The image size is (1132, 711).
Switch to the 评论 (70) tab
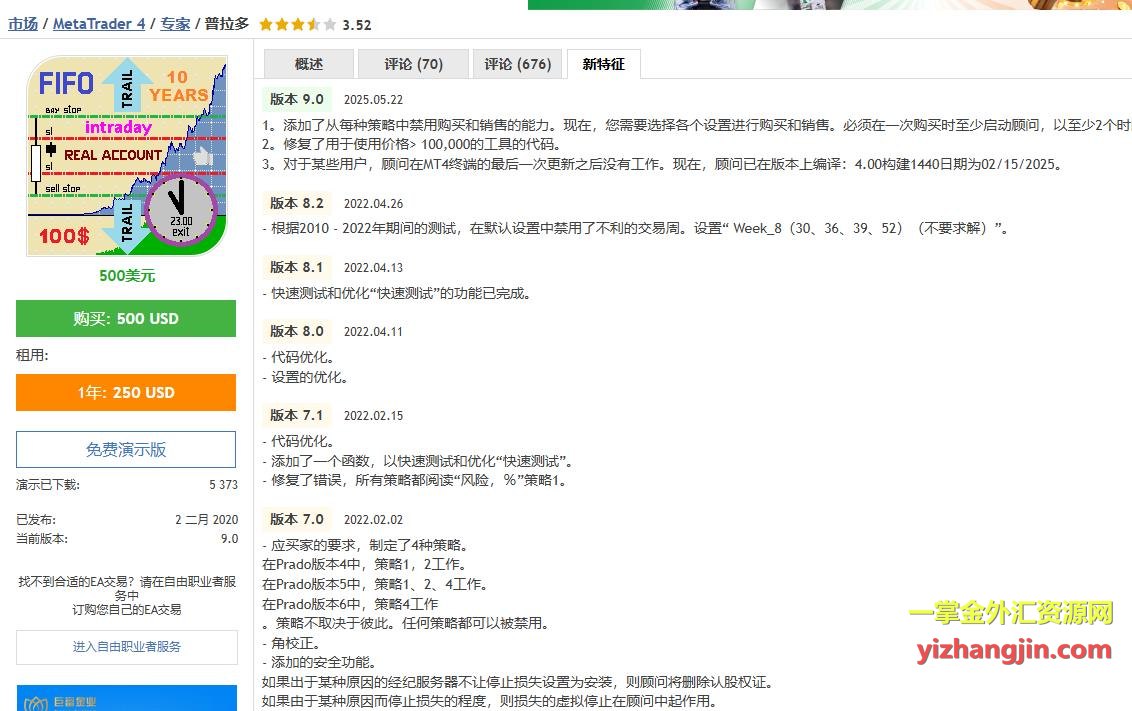pos(413,64)
